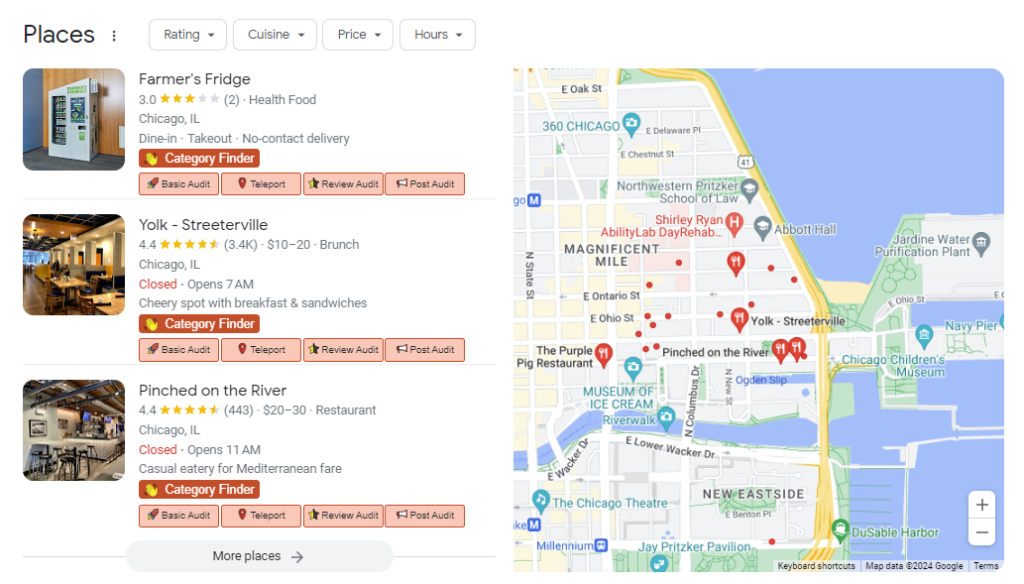Select the Chicago Children's Museum marker icon
The image size is (1024, 584).
pos(923,336)
